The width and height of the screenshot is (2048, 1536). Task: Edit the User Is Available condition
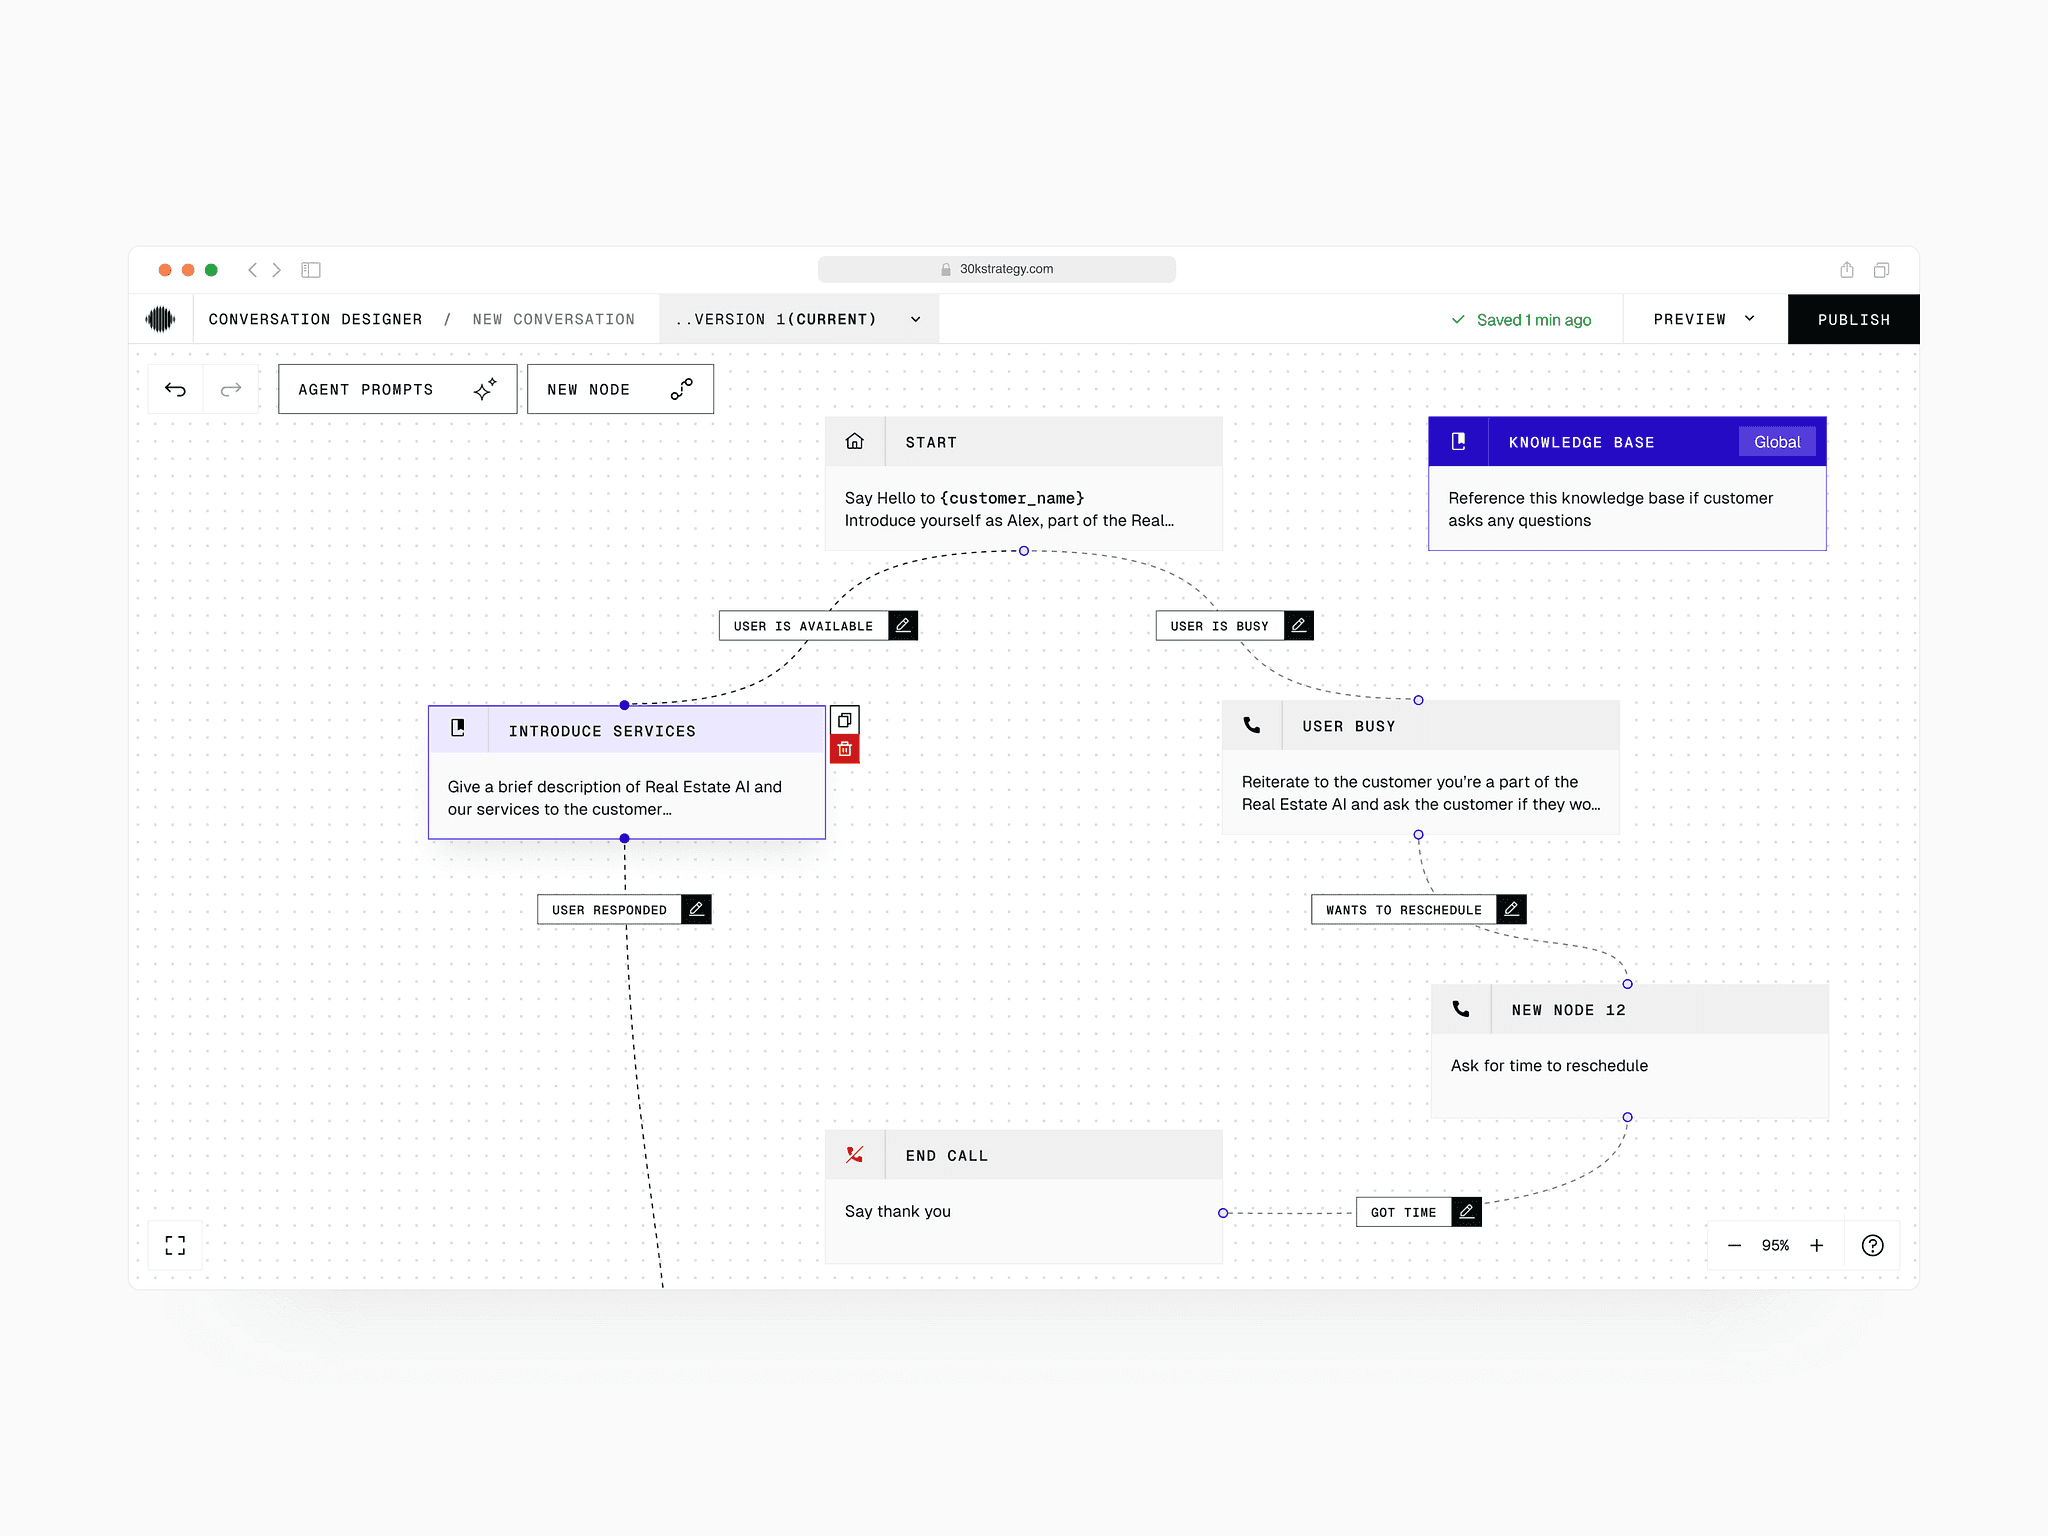coord(903,626)
